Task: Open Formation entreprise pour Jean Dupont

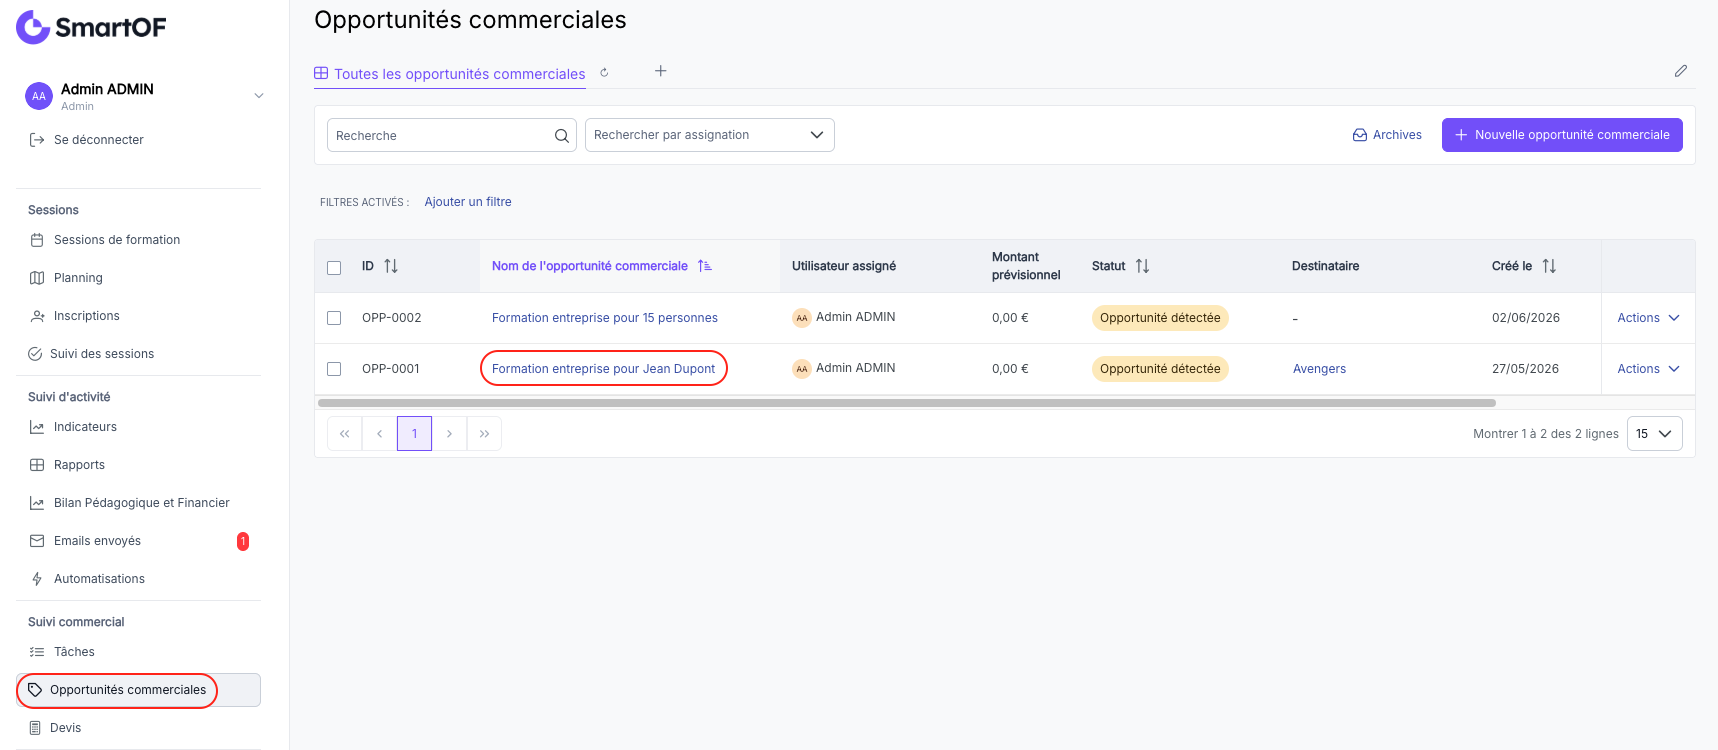Action: (x=604, y=369)
